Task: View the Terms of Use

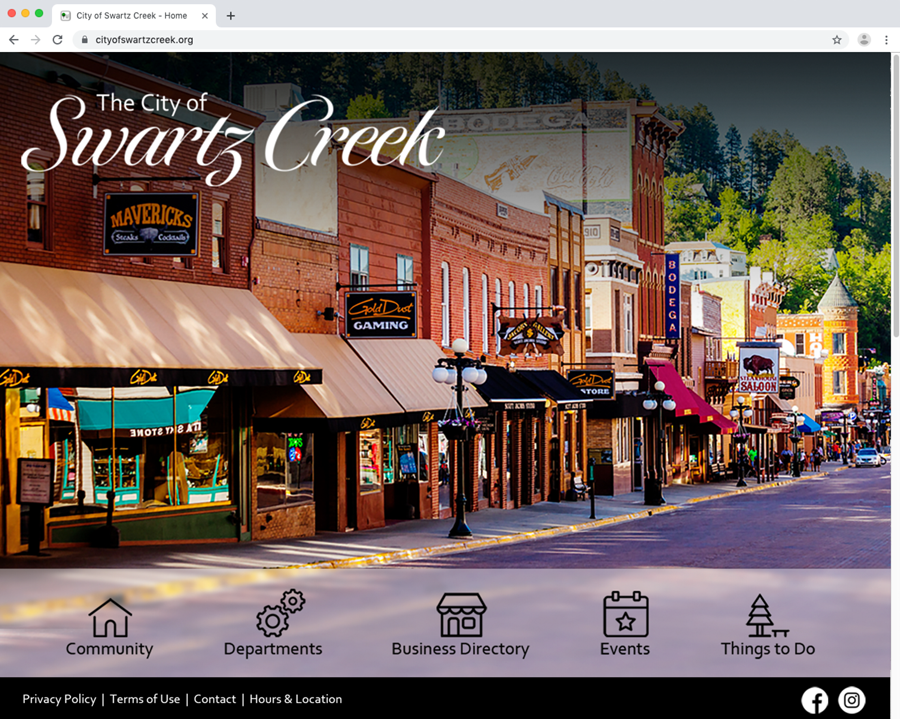Action: click(x=144, y=699)
